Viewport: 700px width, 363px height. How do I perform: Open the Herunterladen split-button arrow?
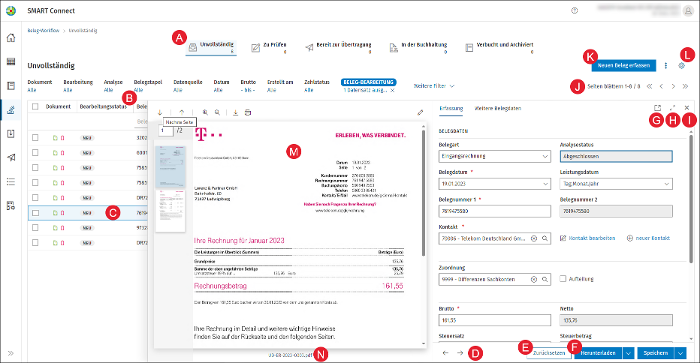628,353
